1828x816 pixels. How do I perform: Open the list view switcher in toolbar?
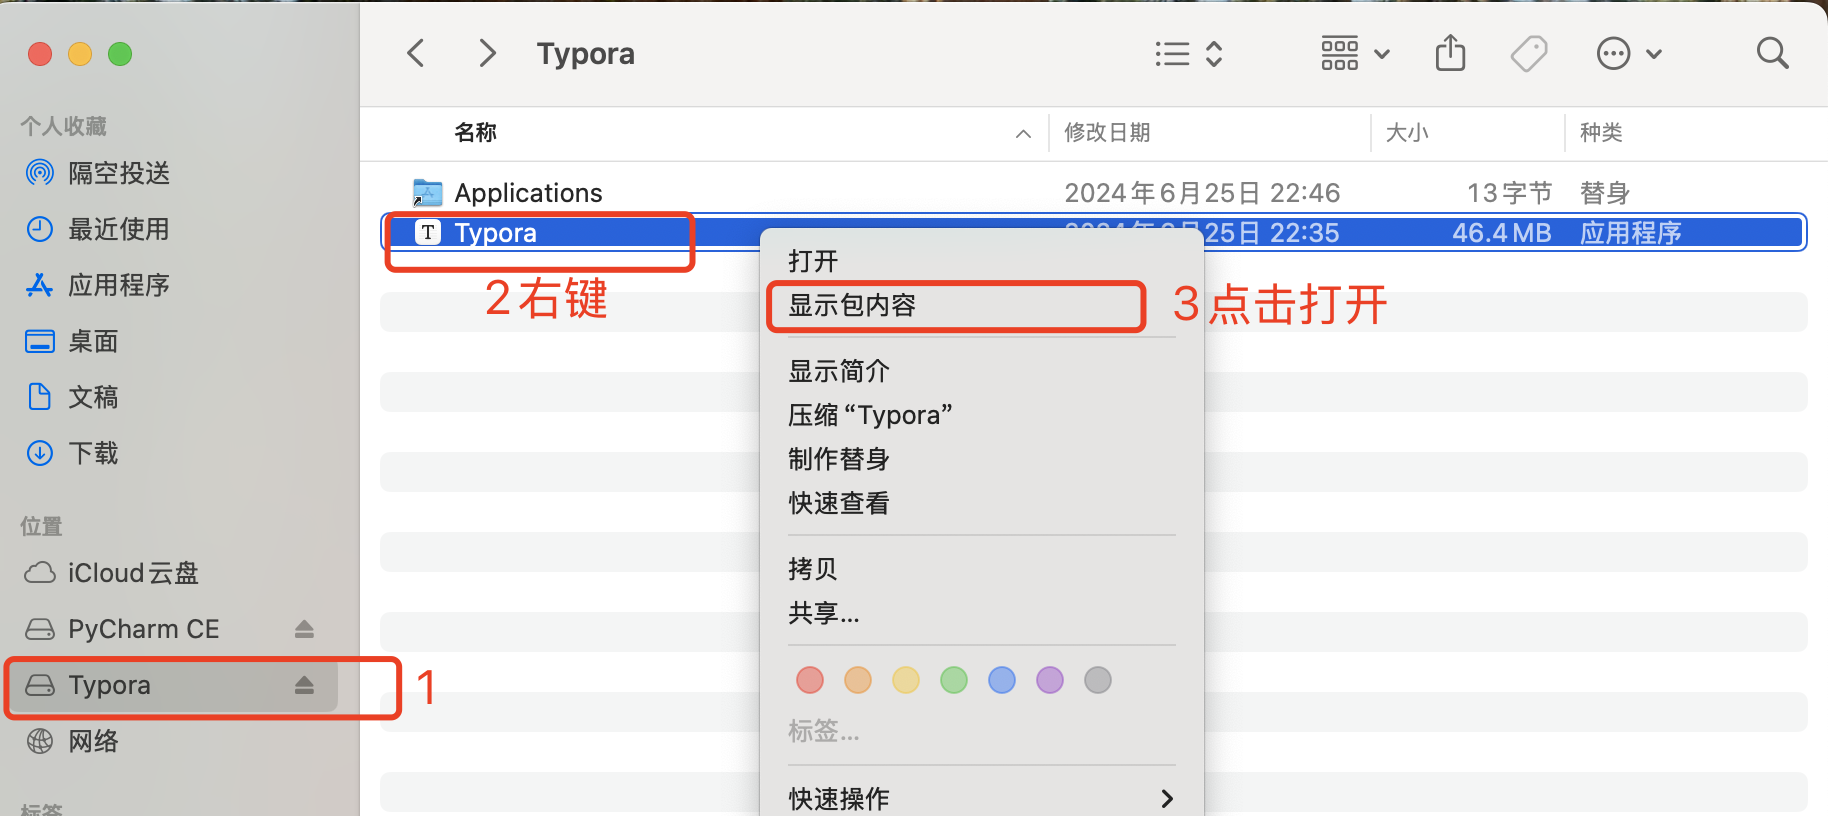pyautogui.click(x=1188, y=53)
